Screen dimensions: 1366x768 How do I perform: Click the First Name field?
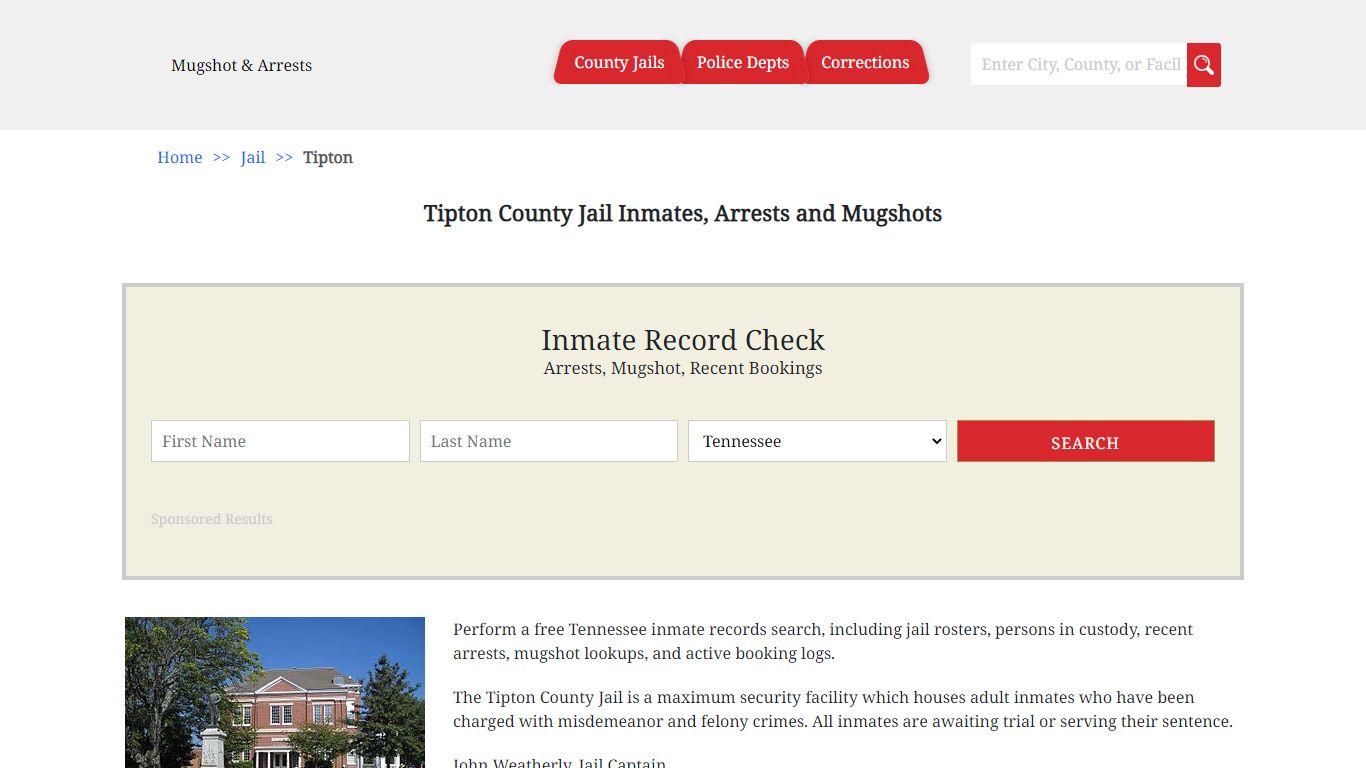coord(280,441)
